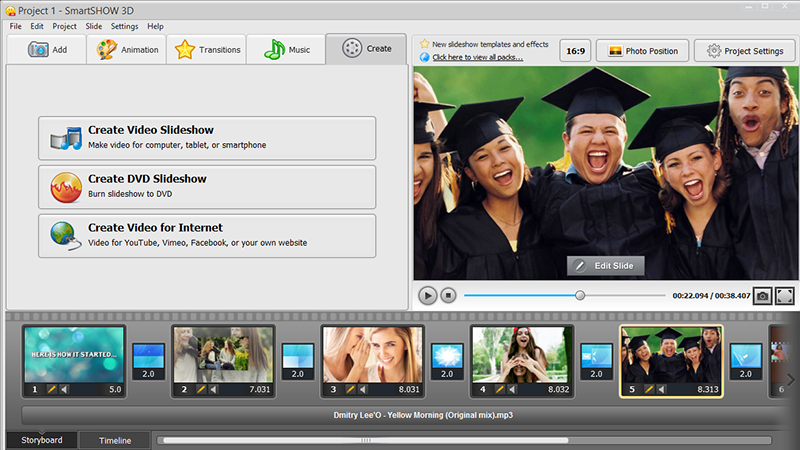This screenshot has height=450, width=800.
Task: Click the pencil edit icon on slide 3
Action: [350, 389]
